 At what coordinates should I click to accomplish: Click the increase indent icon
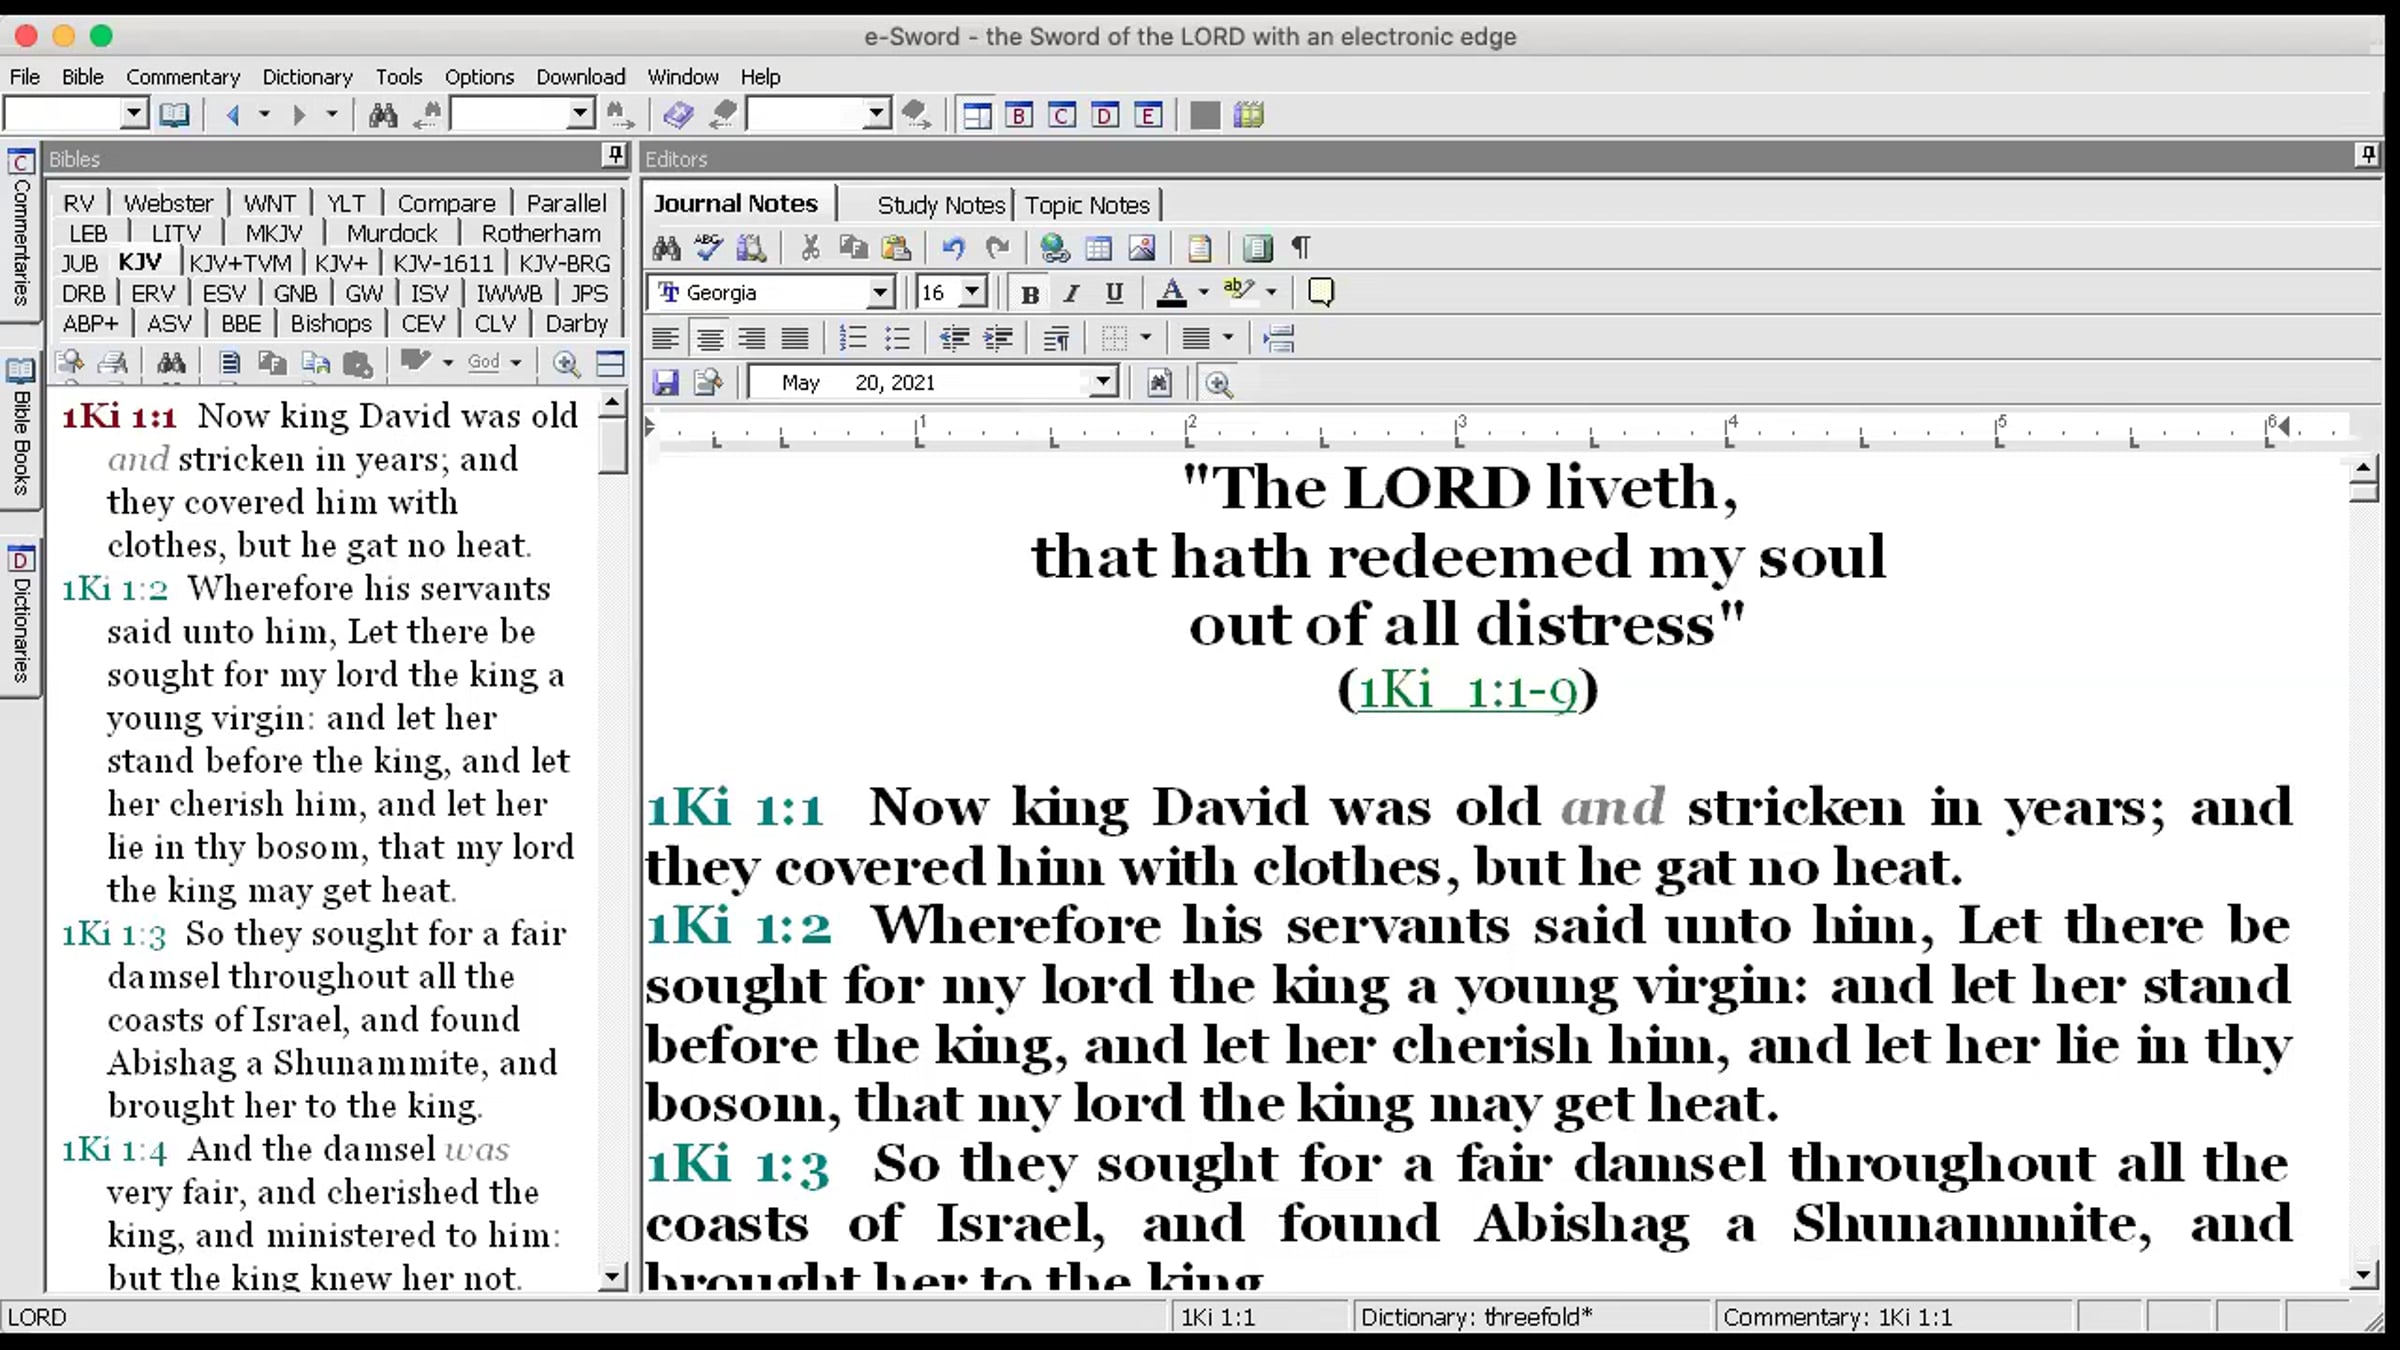point(998,338)
